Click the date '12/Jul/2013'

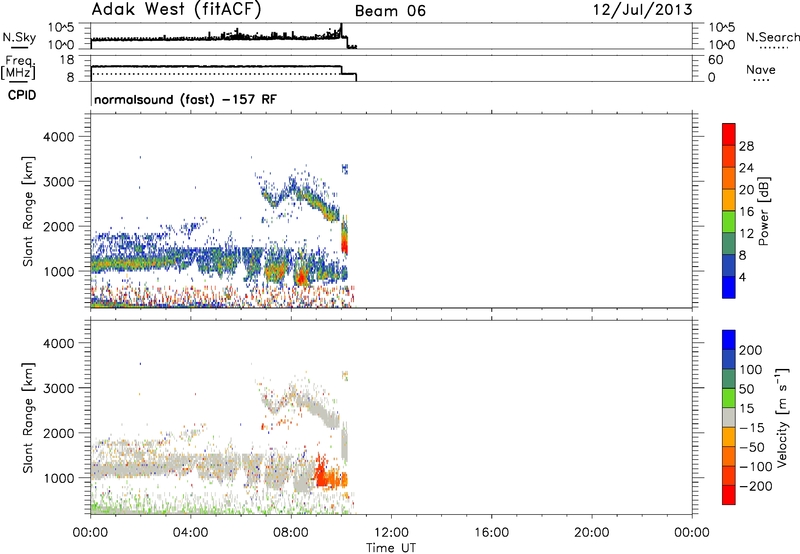pyautogui.click(x=642, y=10)
